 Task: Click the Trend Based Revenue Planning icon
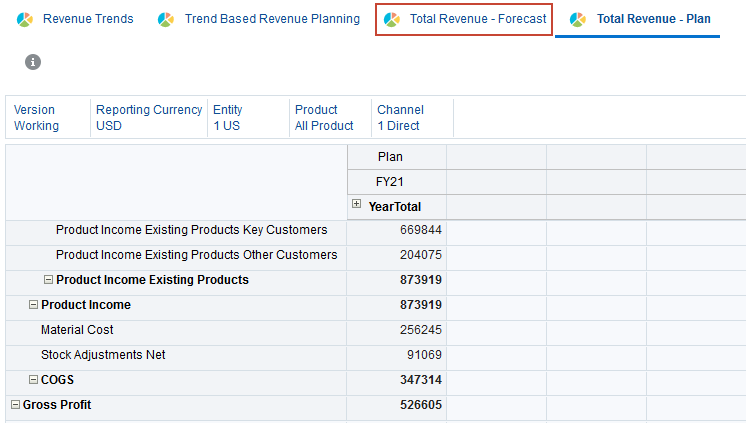pyautogui.click(x=166, y=20)
